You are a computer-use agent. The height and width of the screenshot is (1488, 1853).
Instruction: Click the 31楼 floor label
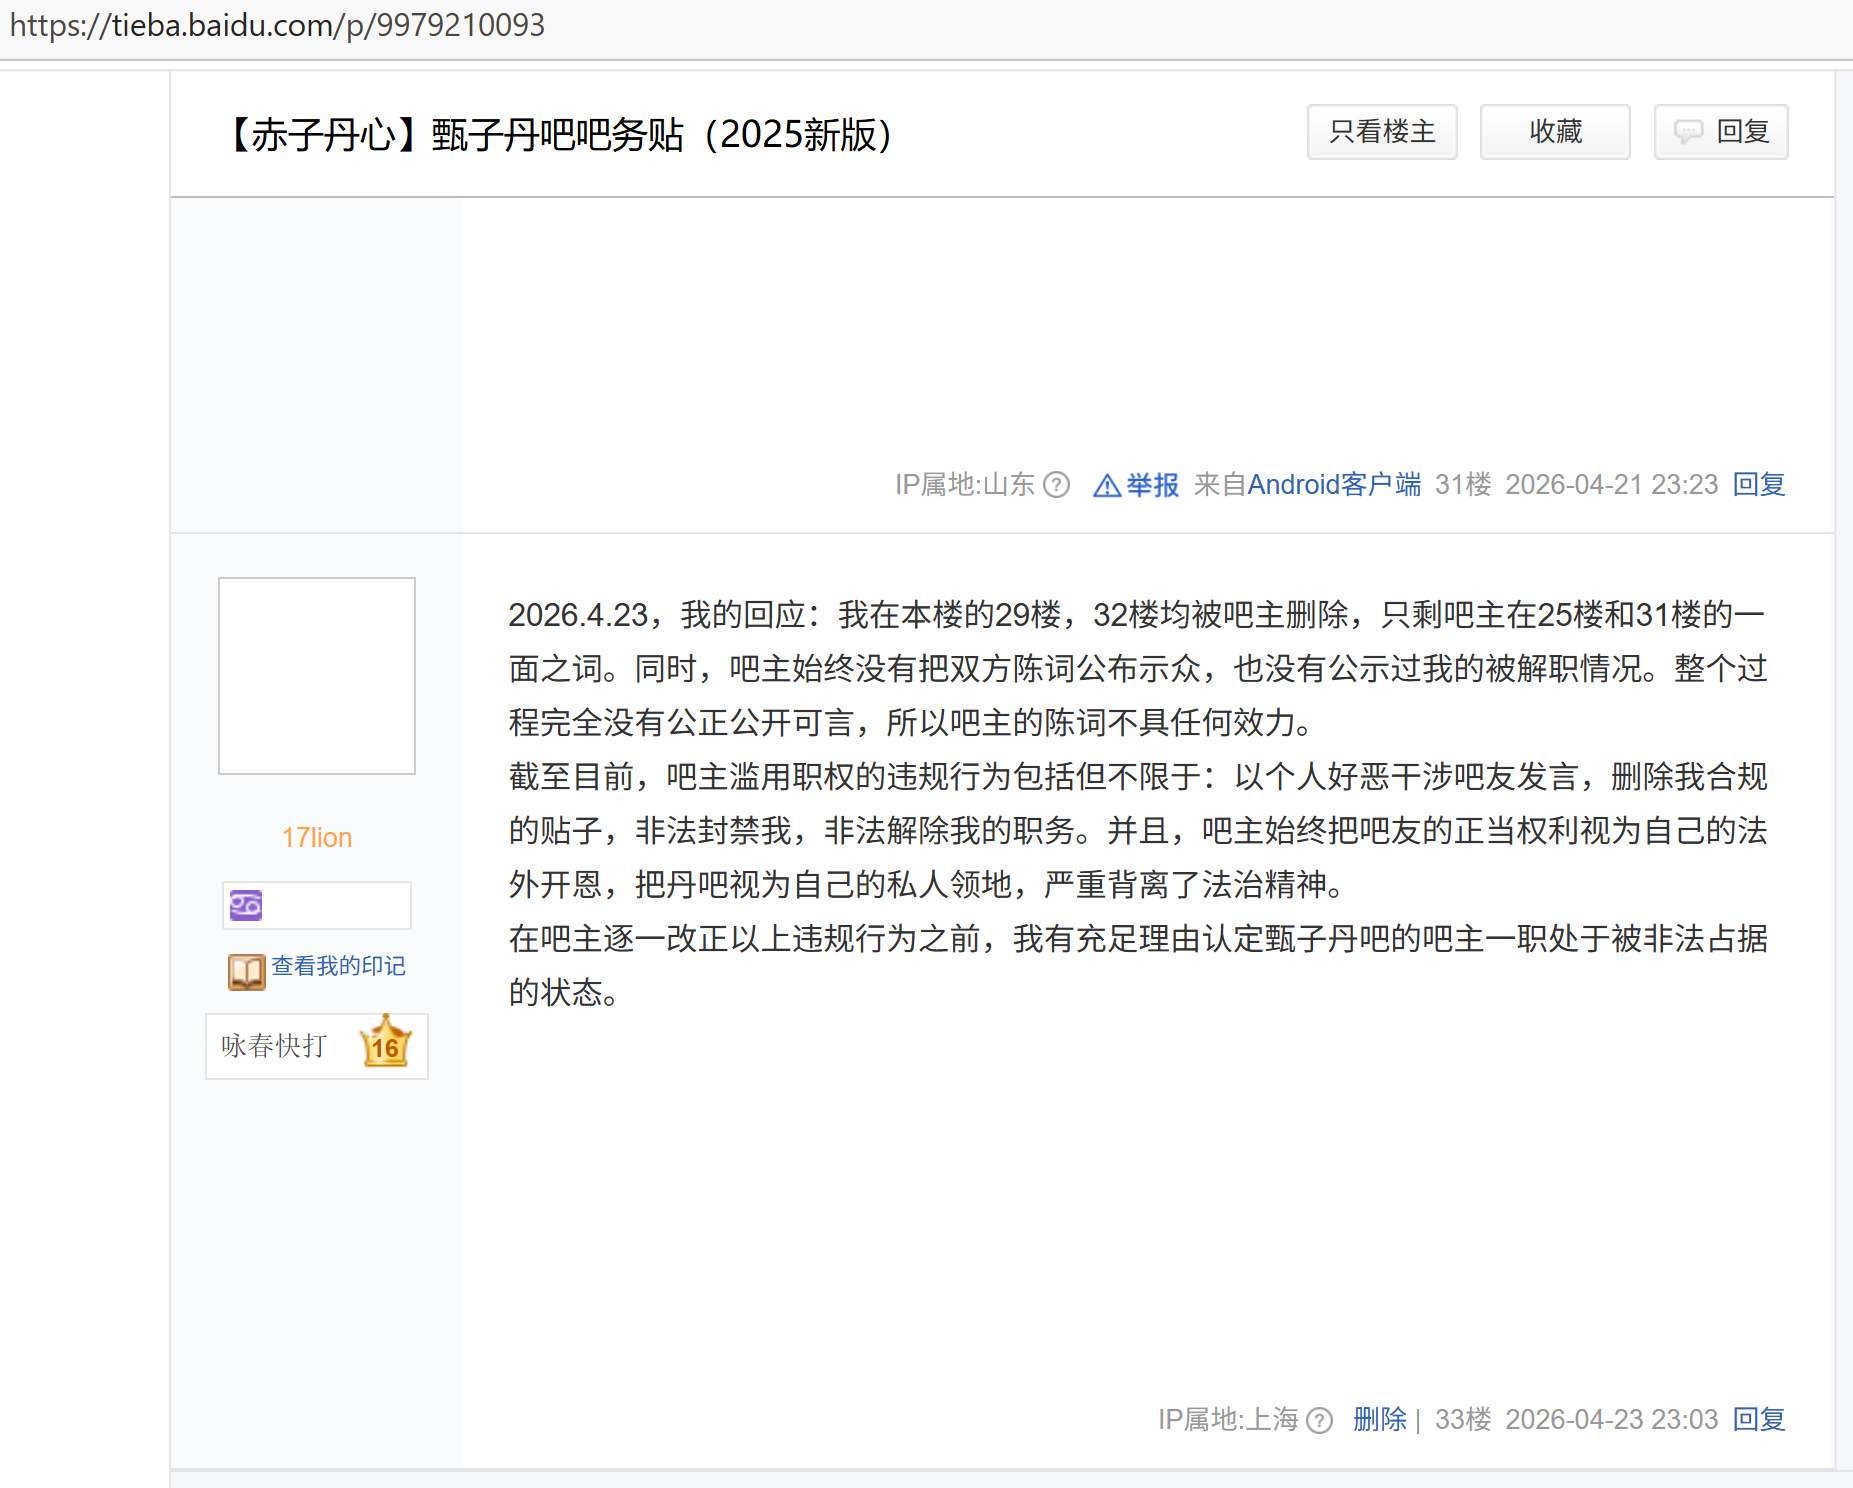[1463, 485]
